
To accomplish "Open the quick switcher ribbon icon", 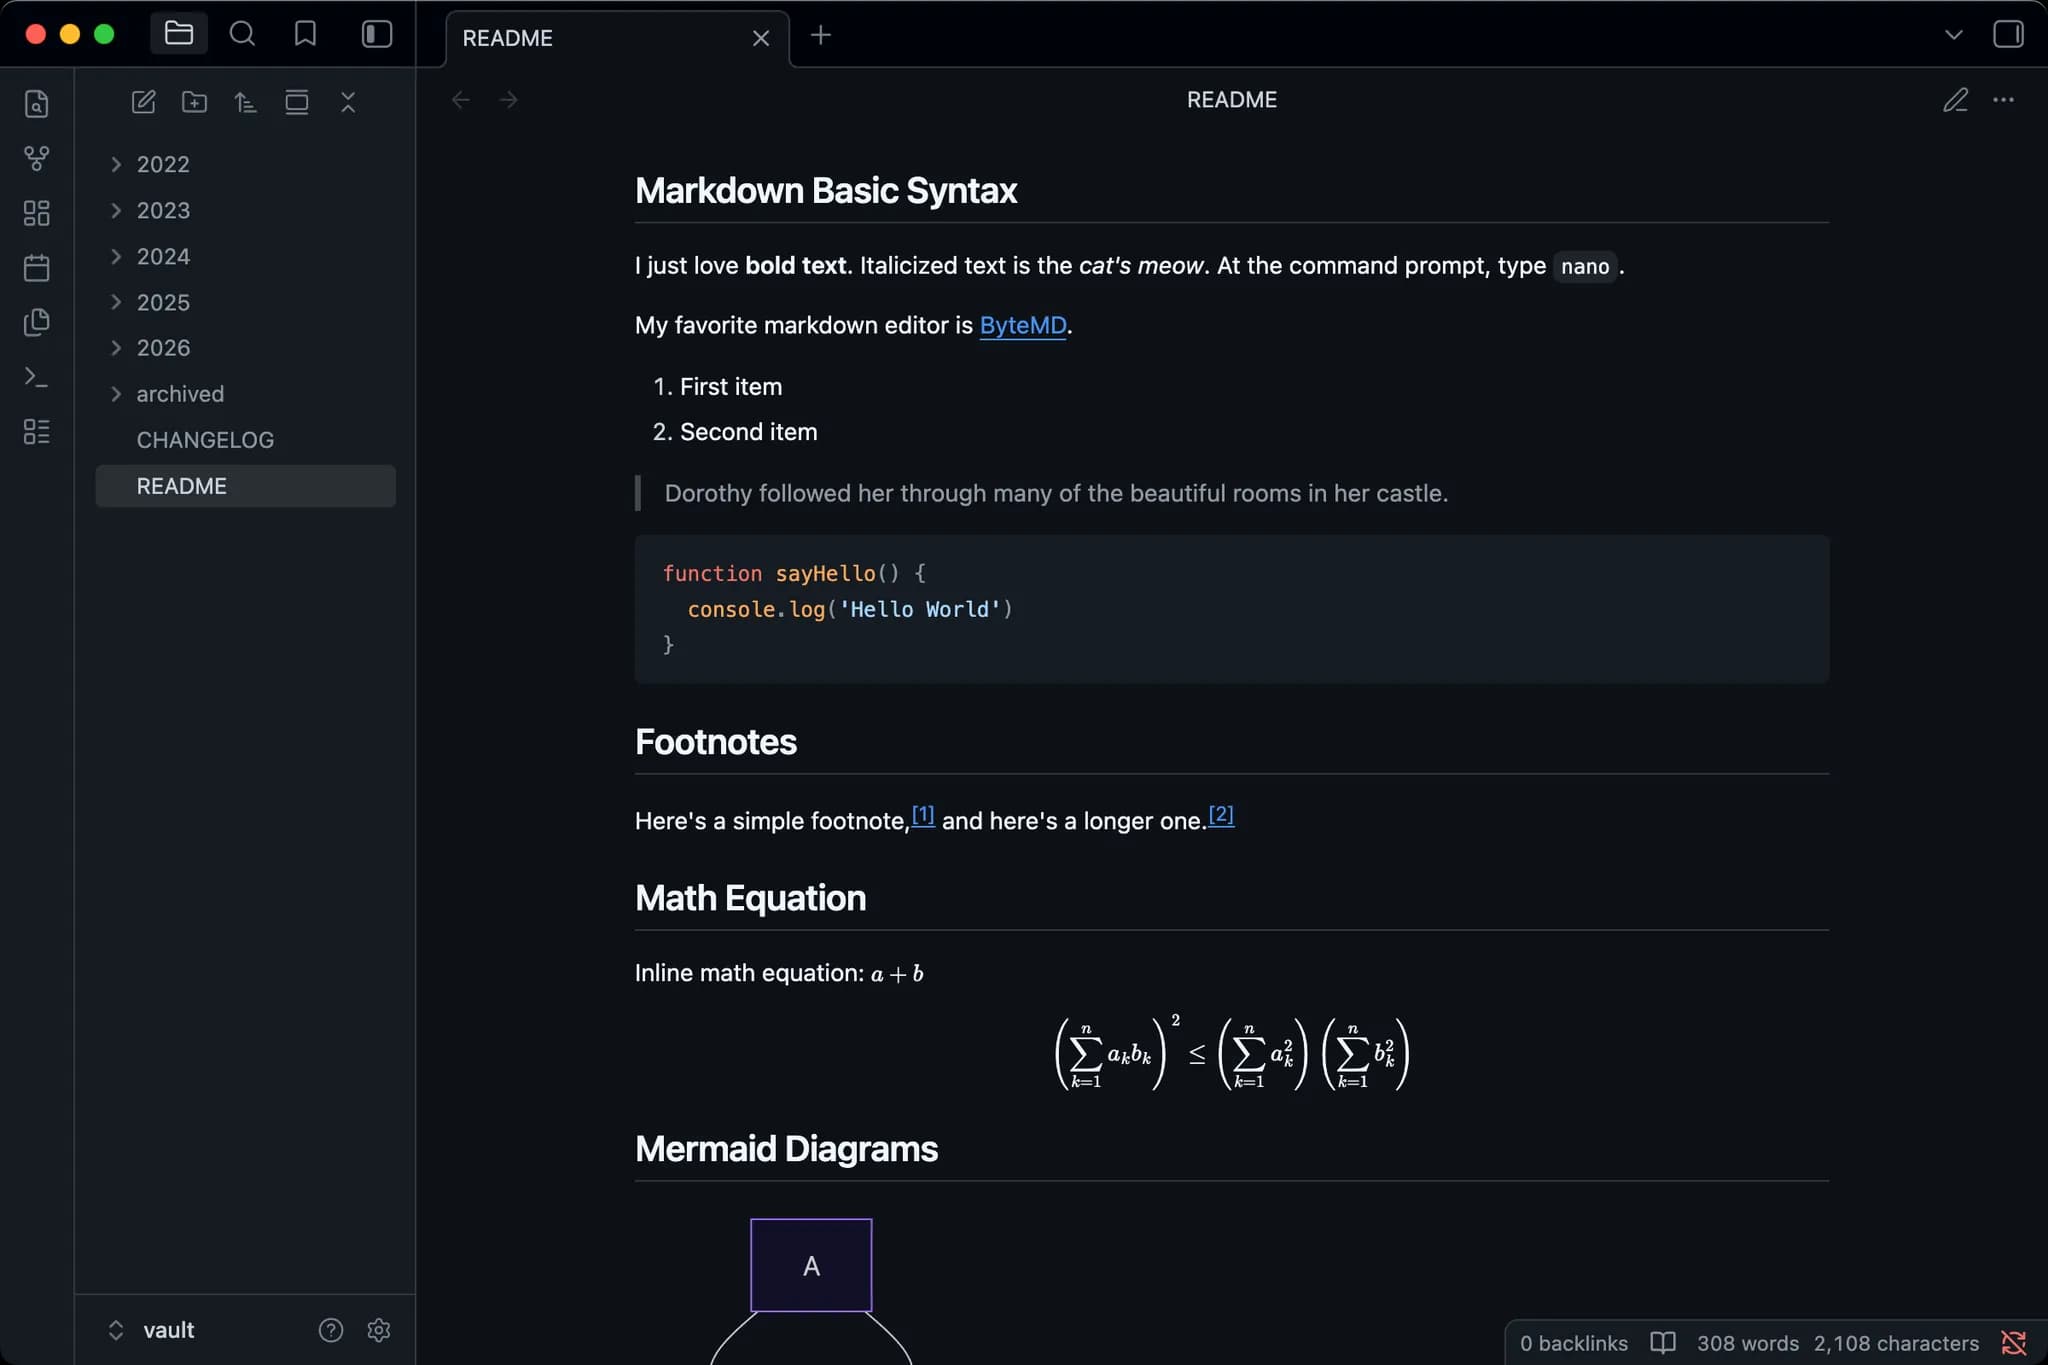I will tap(37, 104).
